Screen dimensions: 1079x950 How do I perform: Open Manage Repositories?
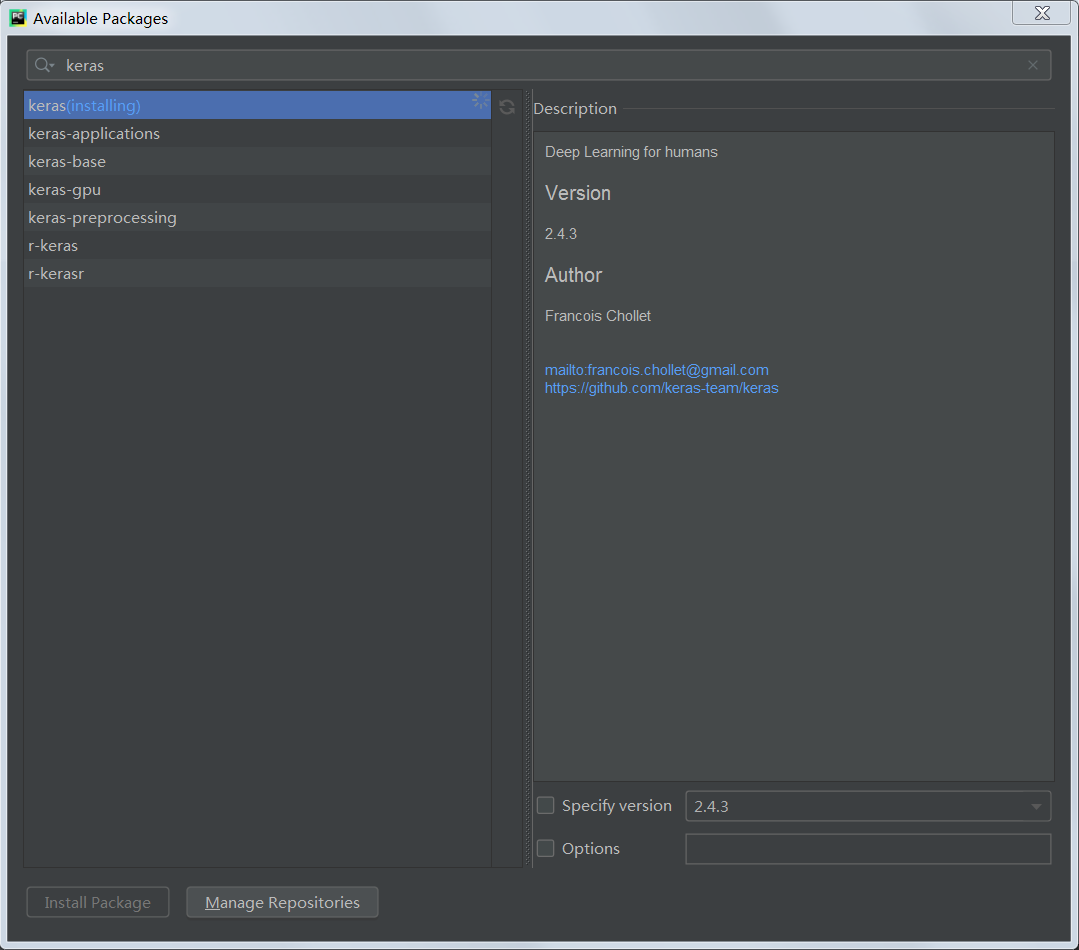282,901
